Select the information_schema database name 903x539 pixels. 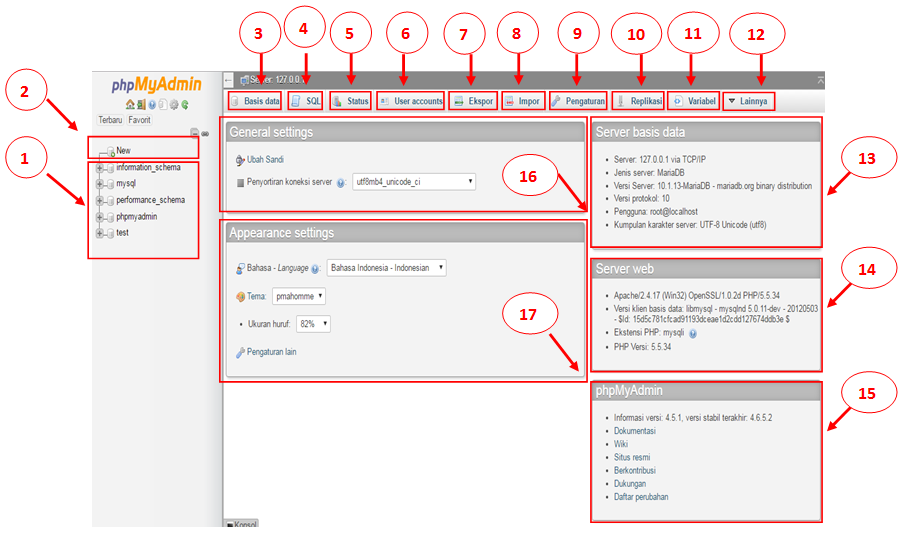(149, 168)
